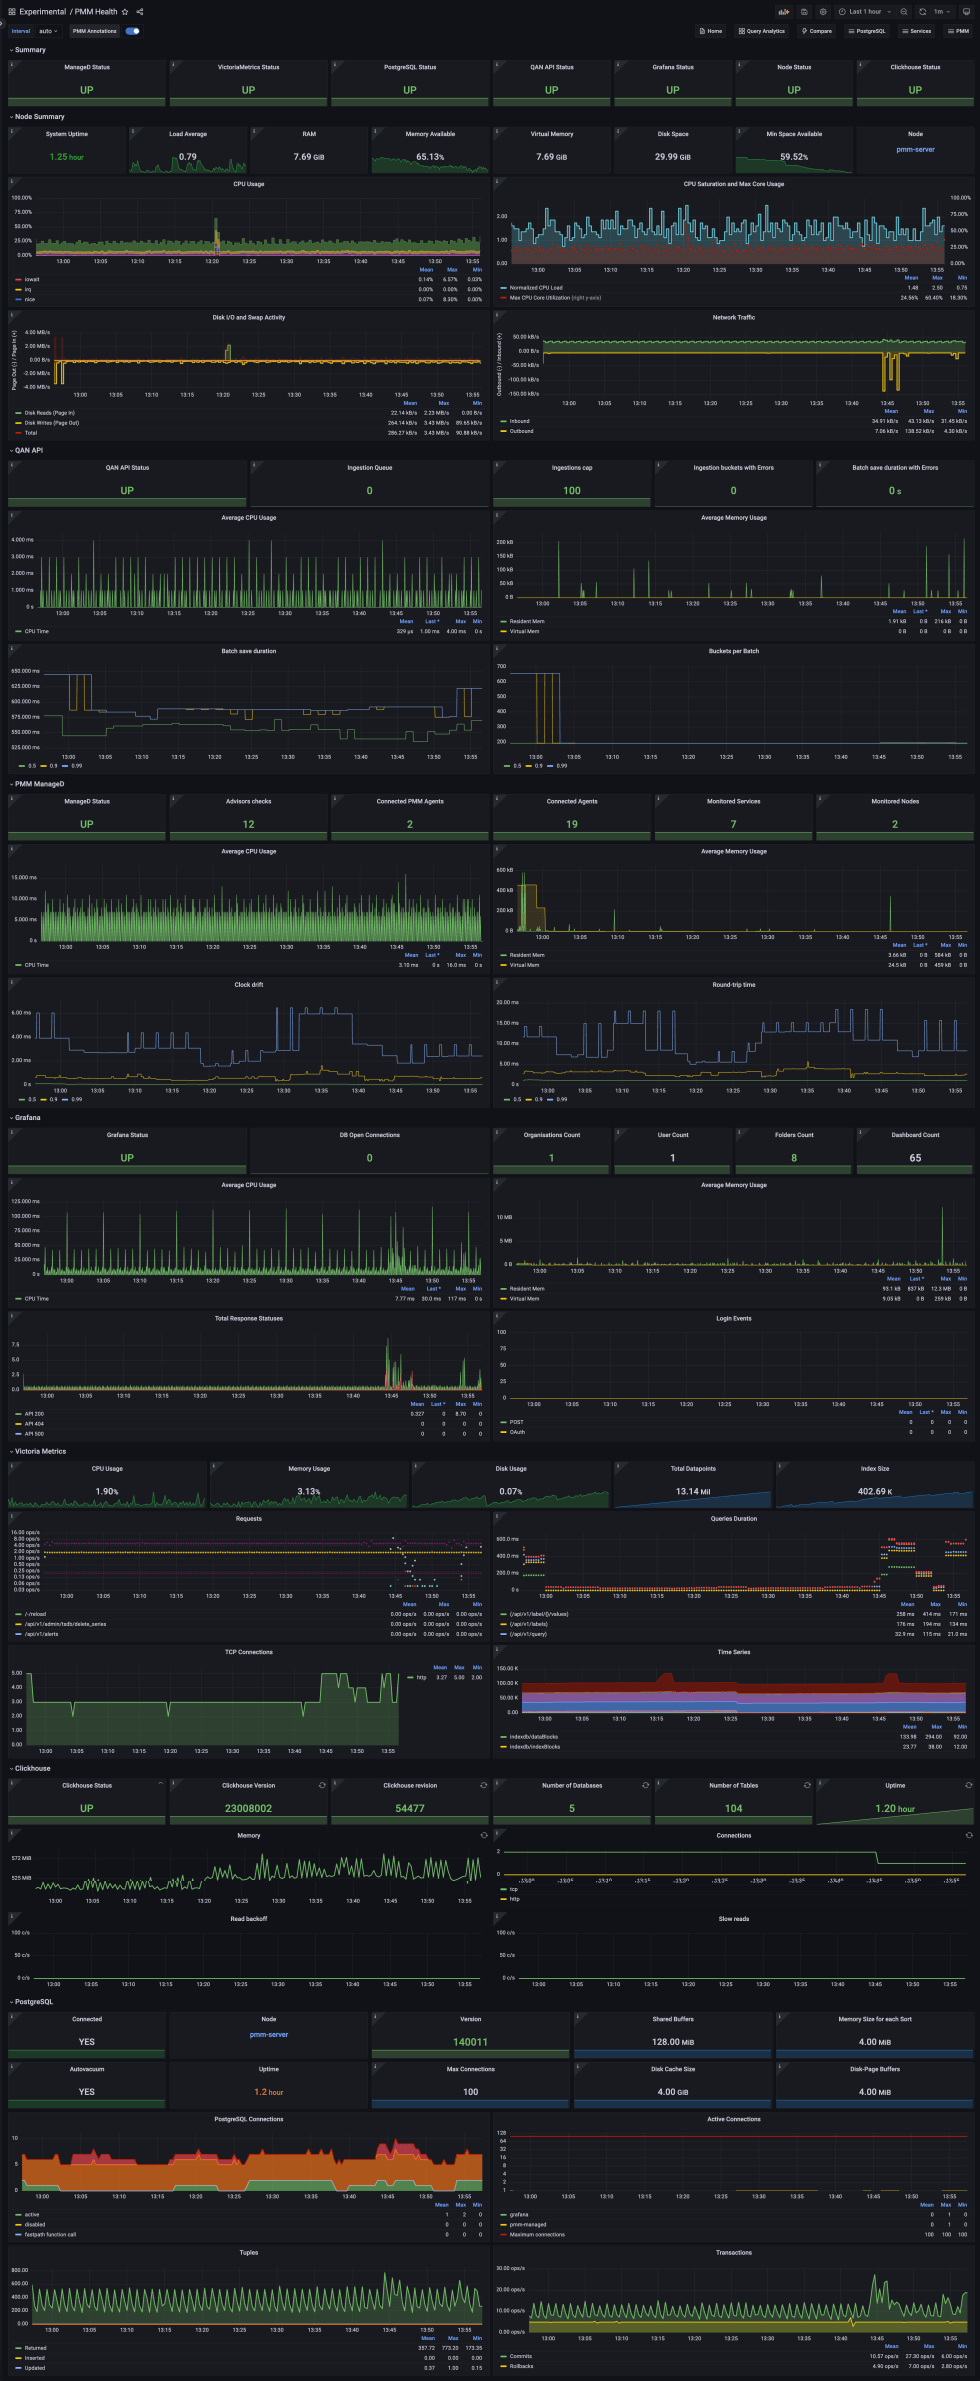Image resolution: width=980 pixels, height=2381 pixels.
Task: Click Resident Mem color swatch in QAN legend
Action: [x=503, y=621]
